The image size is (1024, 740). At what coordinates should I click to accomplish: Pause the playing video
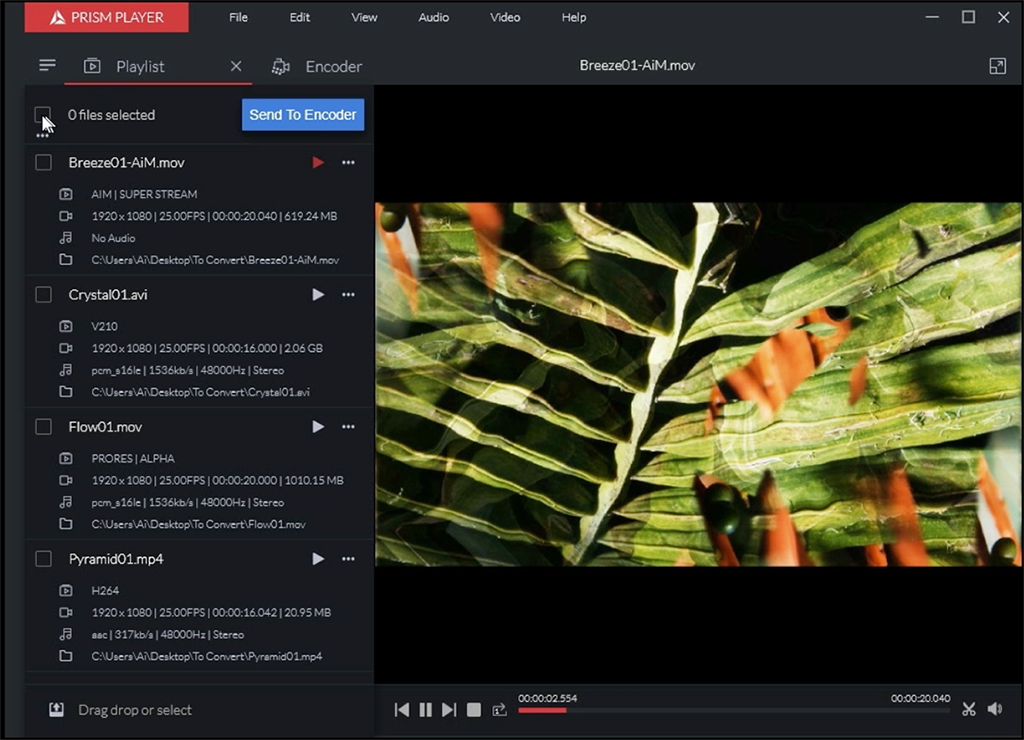(426, 710)
